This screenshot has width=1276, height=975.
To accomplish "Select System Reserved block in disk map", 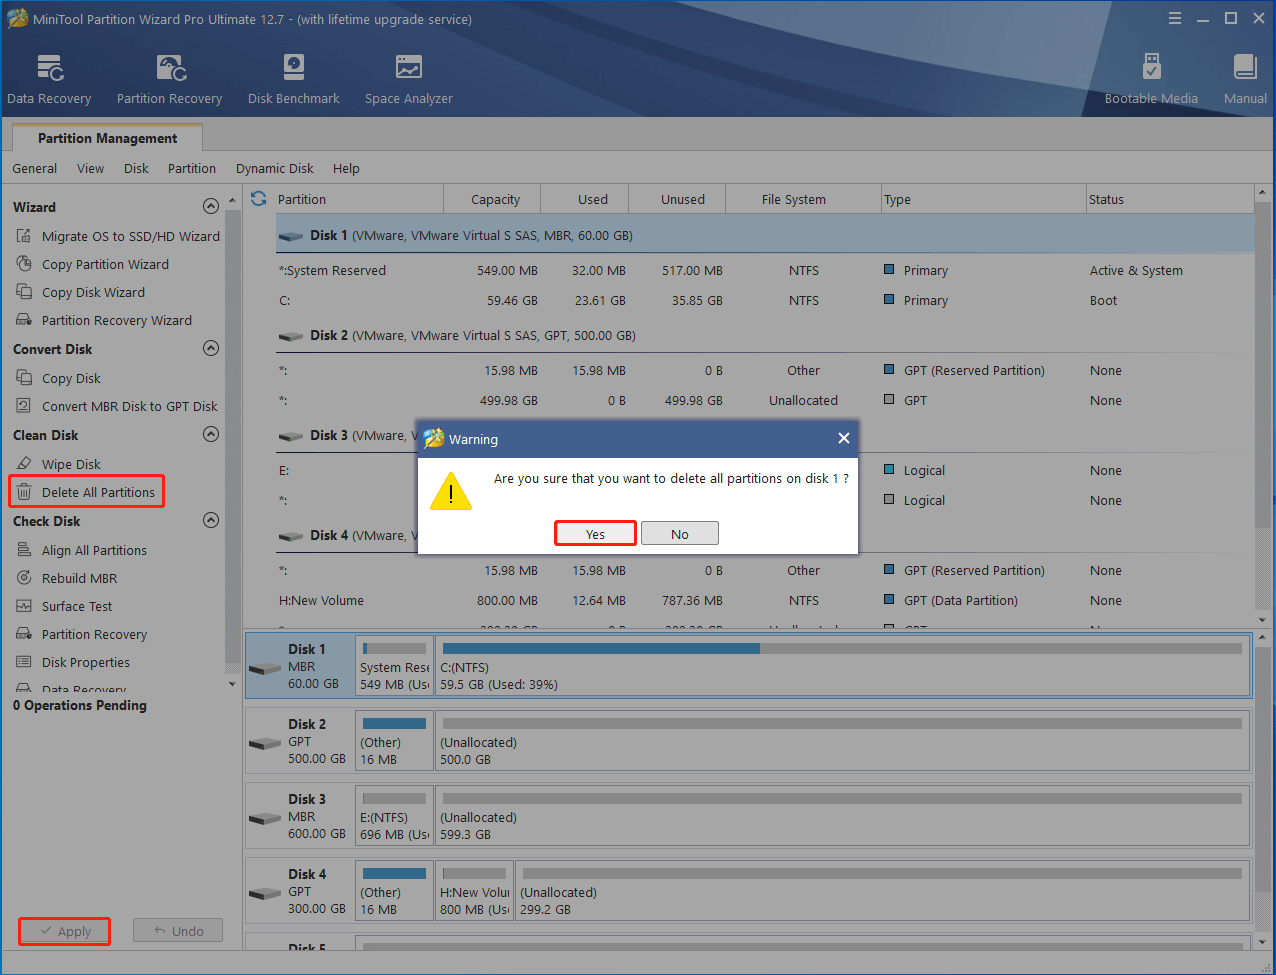I will point(394,666).
